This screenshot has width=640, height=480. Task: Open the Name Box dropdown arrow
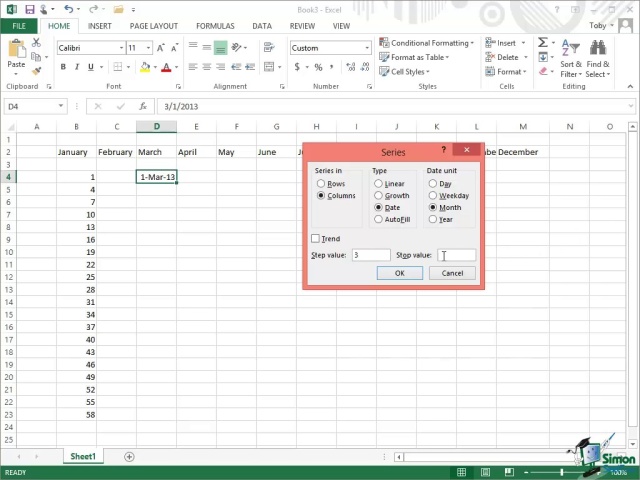(x=60, y=106)
